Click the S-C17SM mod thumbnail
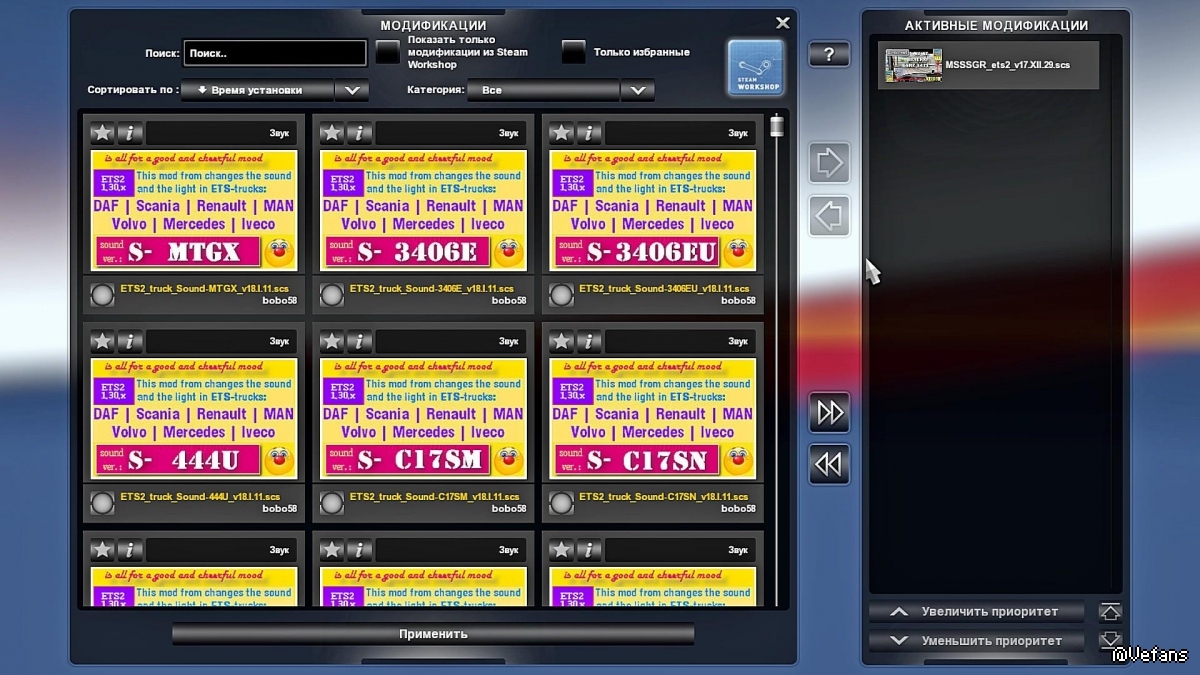This screenshot has height=675, width=1200. pos(424,418)
